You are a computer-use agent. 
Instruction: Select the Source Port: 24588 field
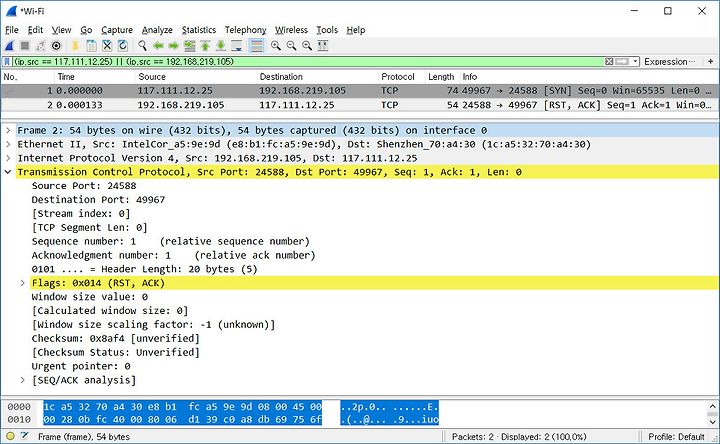point(84,186)
